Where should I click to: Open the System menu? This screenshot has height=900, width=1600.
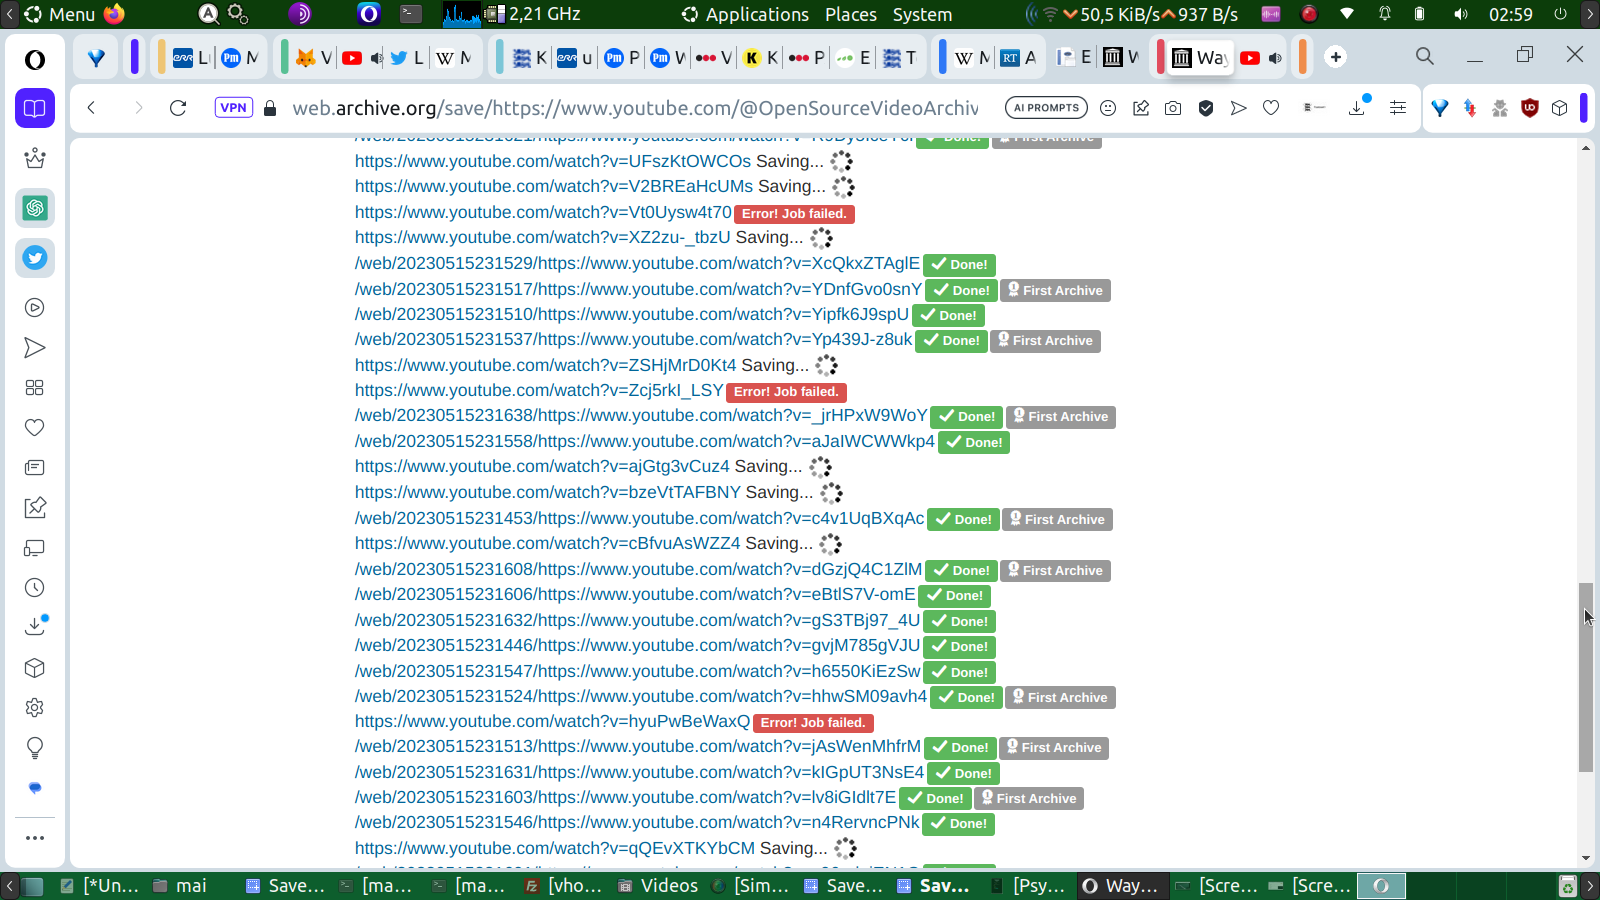point(922,14)
